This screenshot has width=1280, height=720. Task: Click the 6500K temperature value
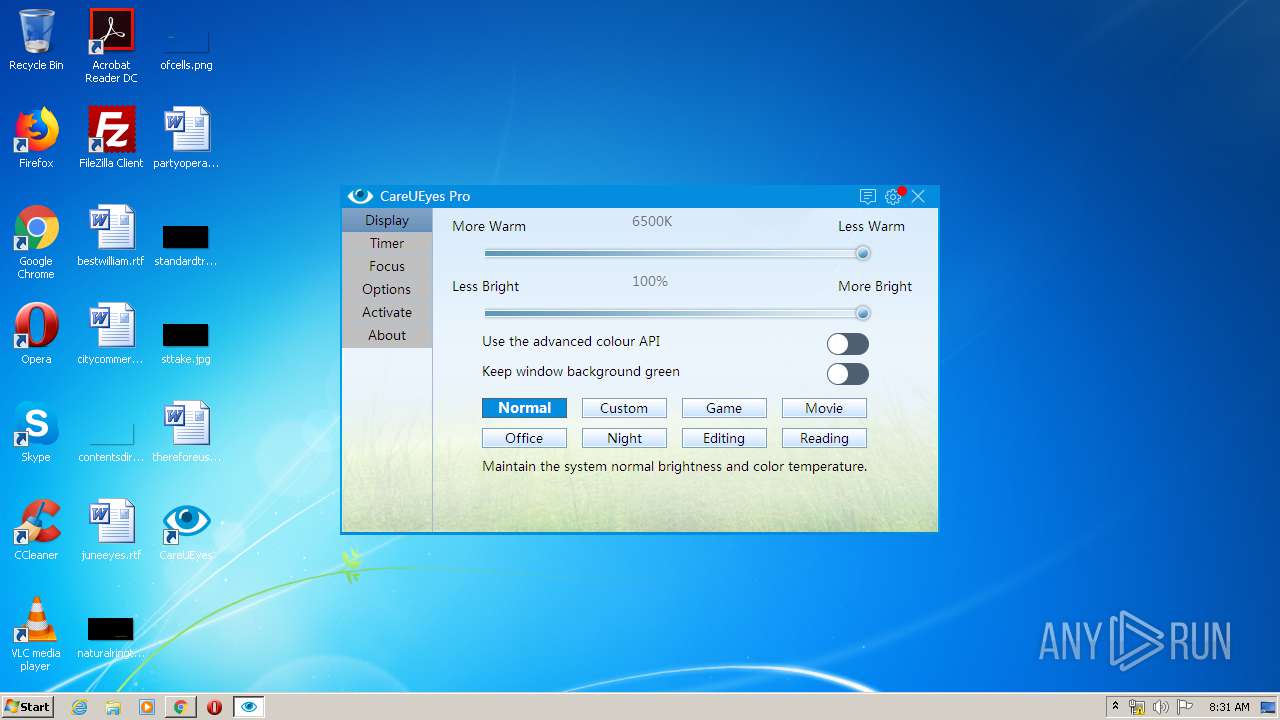tap(652, 221)
